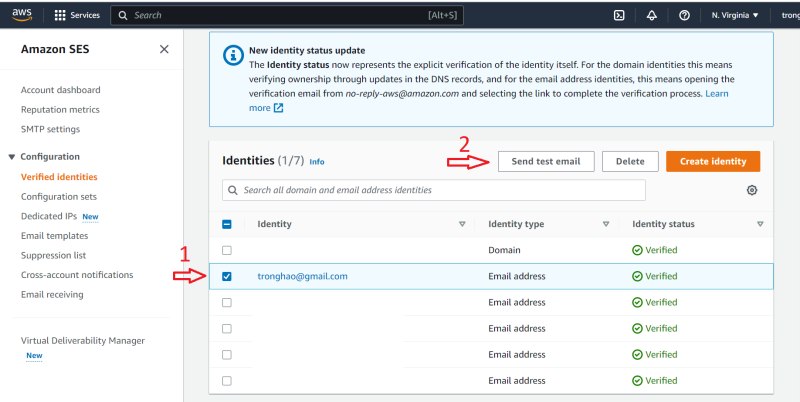The height and width of the screenshot is (402, 800).
Task: Launch the CloudShell terminal icon
Action: [619, 15]
